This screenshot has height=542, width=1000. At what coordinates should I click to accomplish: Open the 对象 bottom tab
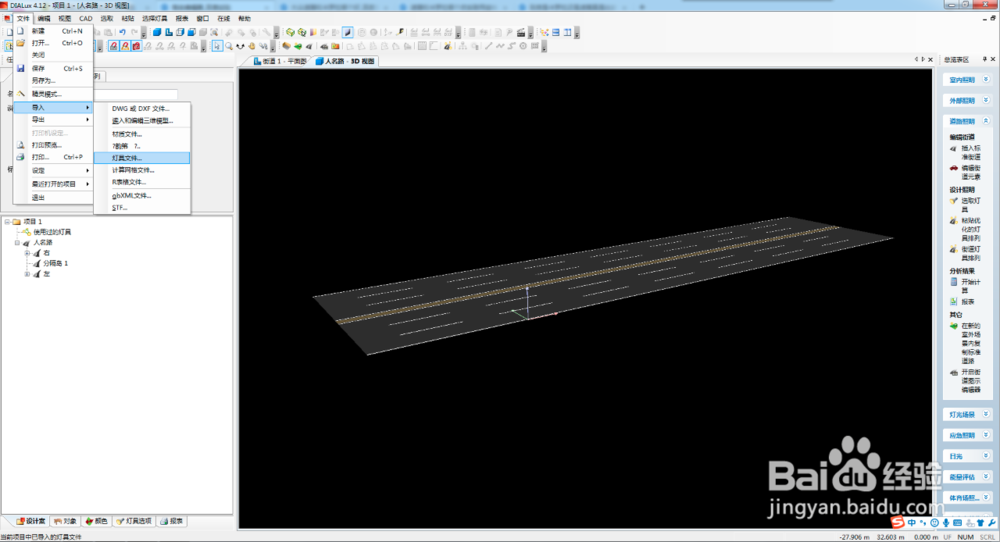pos(65,521)
